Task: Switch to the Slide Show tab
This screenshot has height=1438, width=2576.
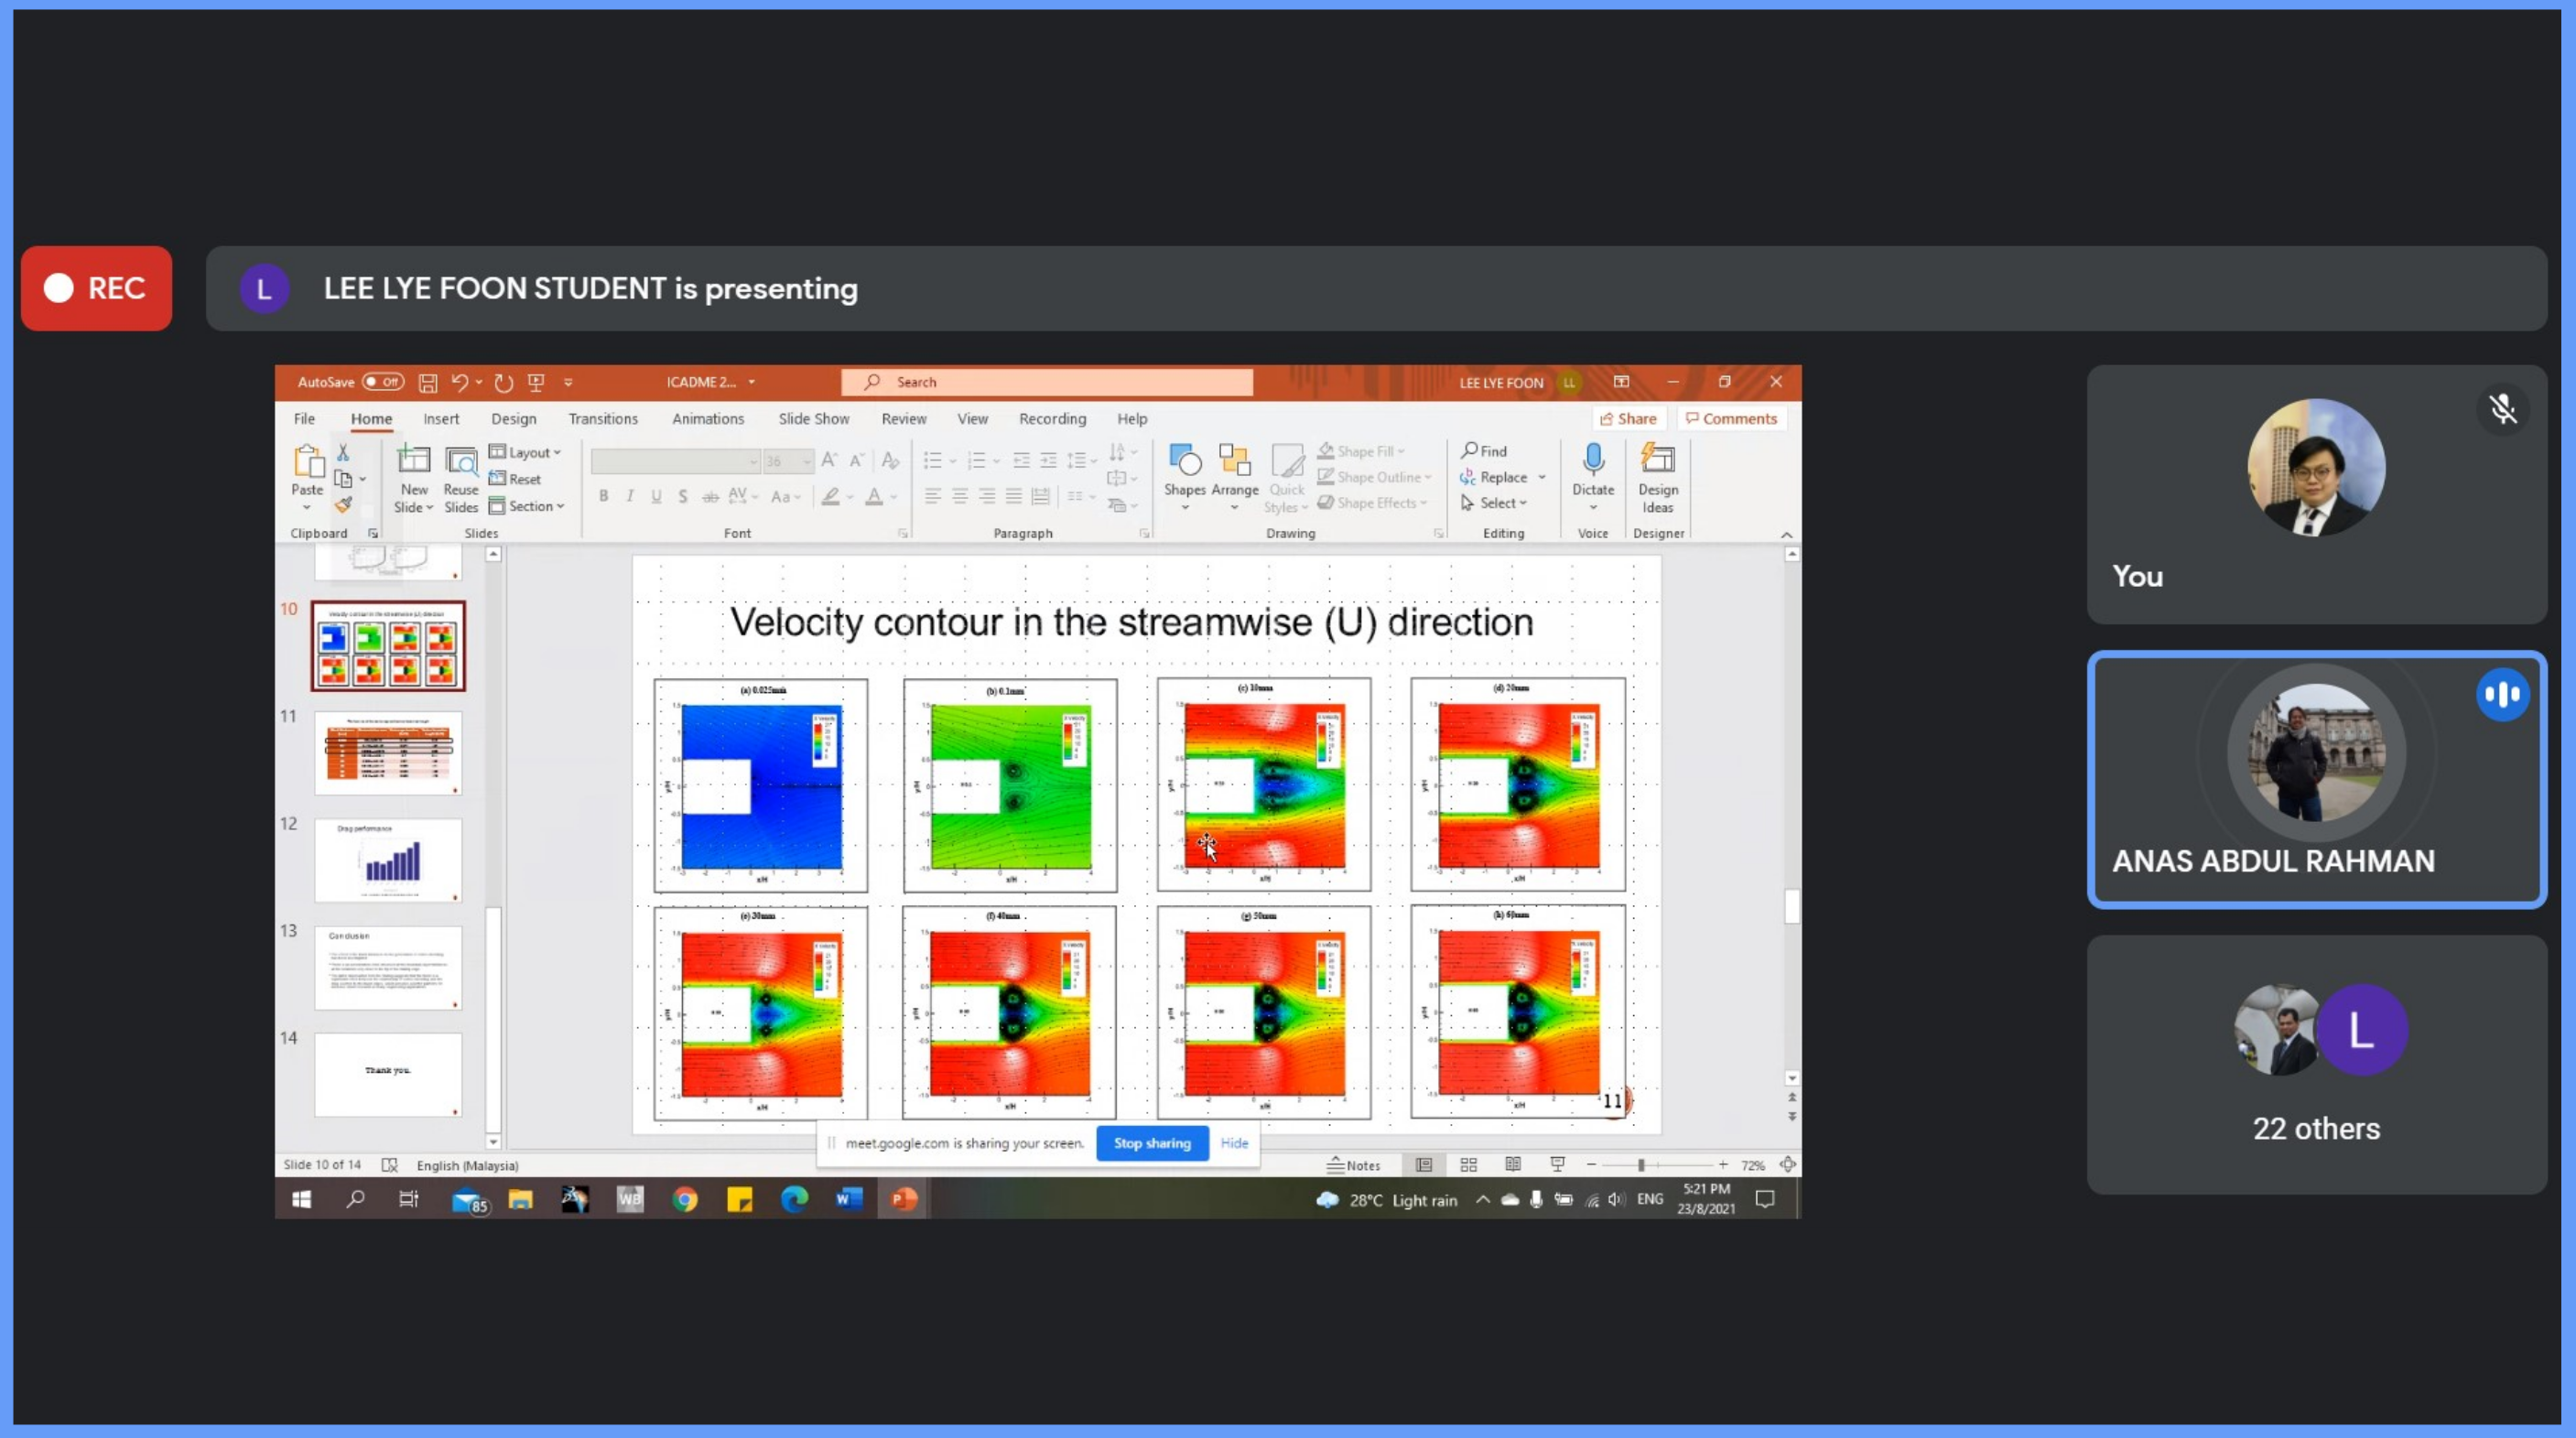Action: pyautogui.click(x=813, y=419)
